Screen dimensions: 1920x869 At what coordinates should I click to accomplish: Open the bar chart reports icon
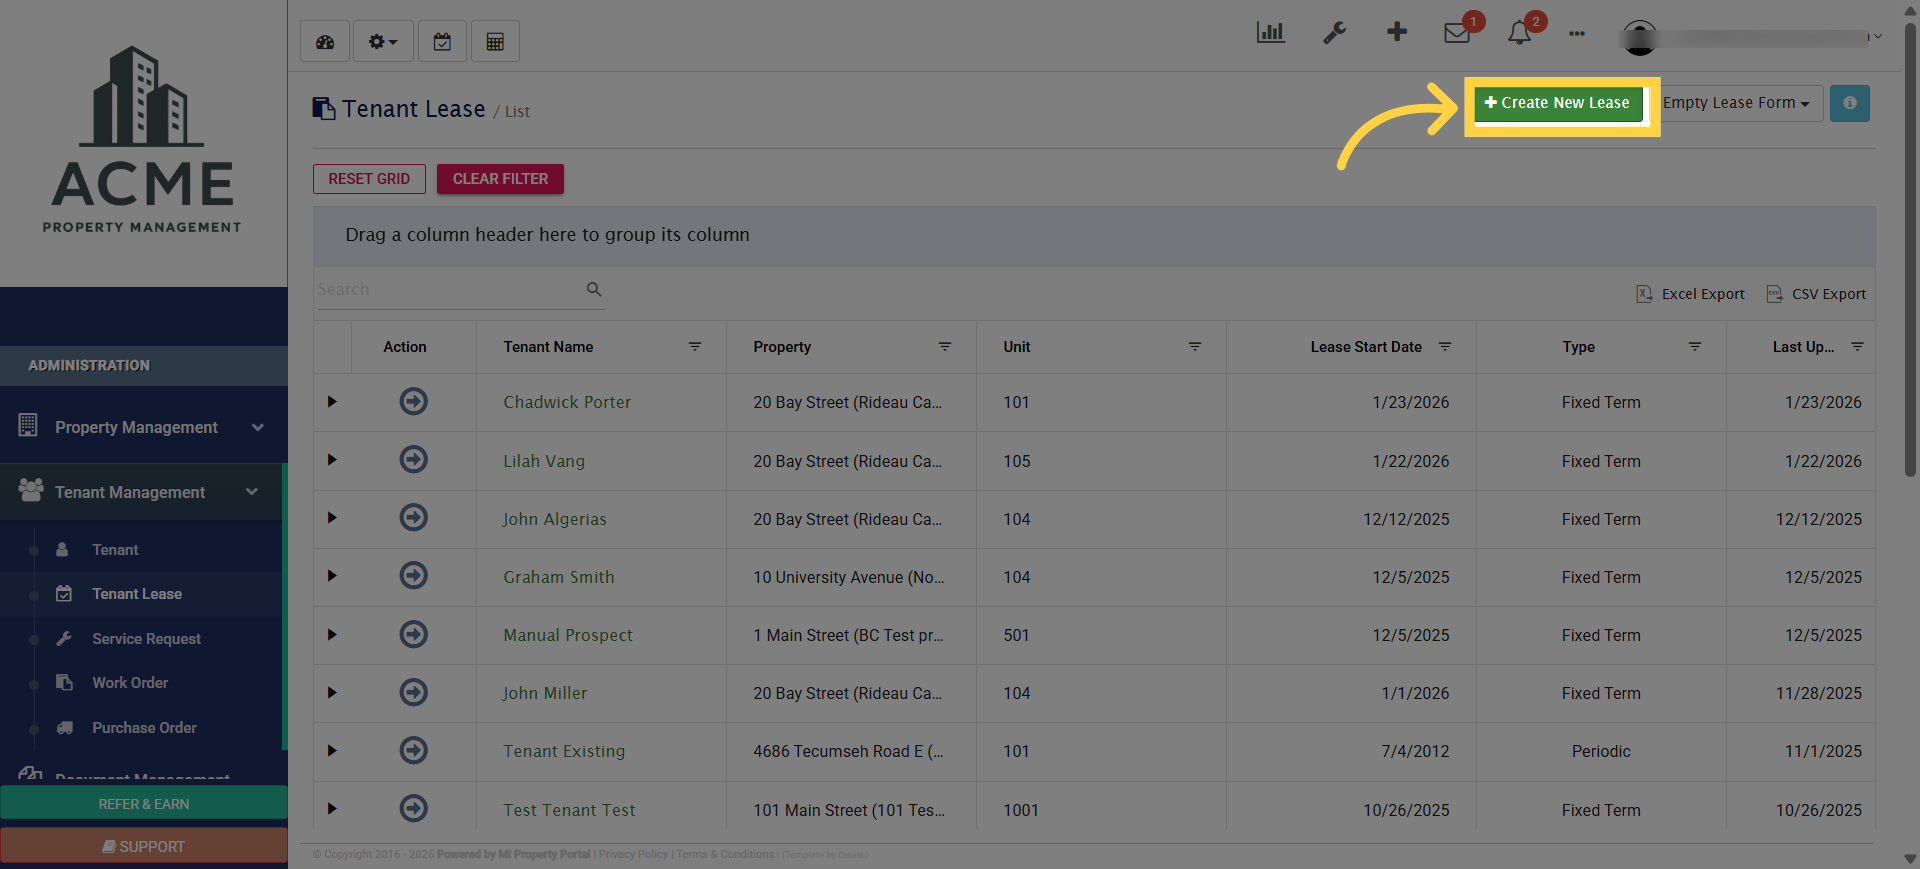tap(1270, 33)
